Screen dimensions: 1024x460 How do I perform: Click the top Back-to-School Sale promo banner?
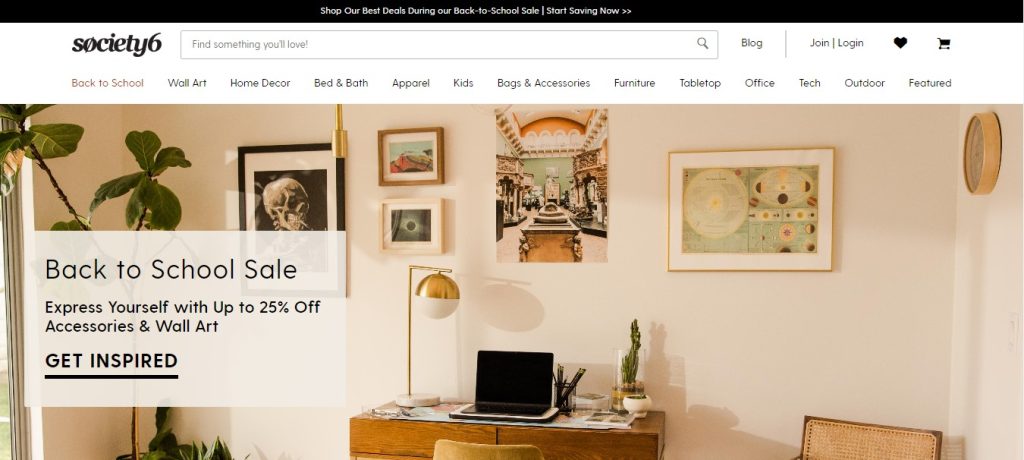(475, 11)
